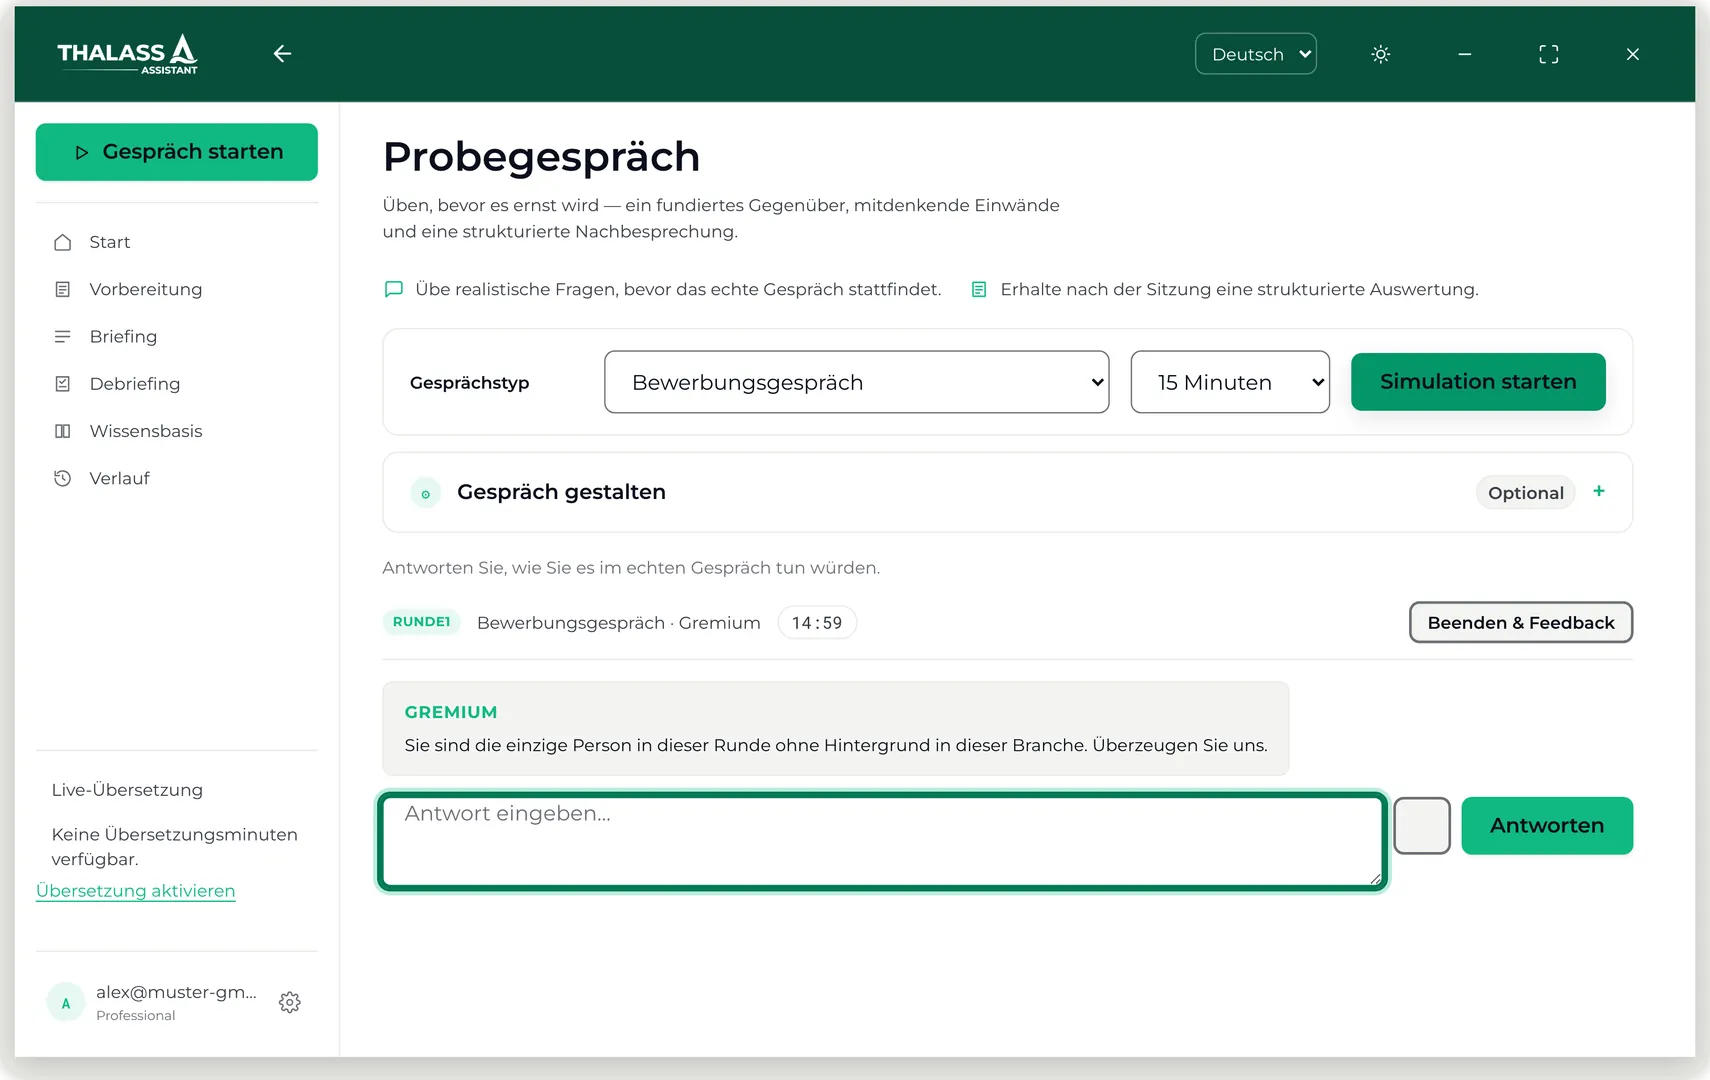Image resolution: width=1710 pixels, height=1080 pixels.
Task: Click the user avatar with letter A
Action: tap(66, 1002)
